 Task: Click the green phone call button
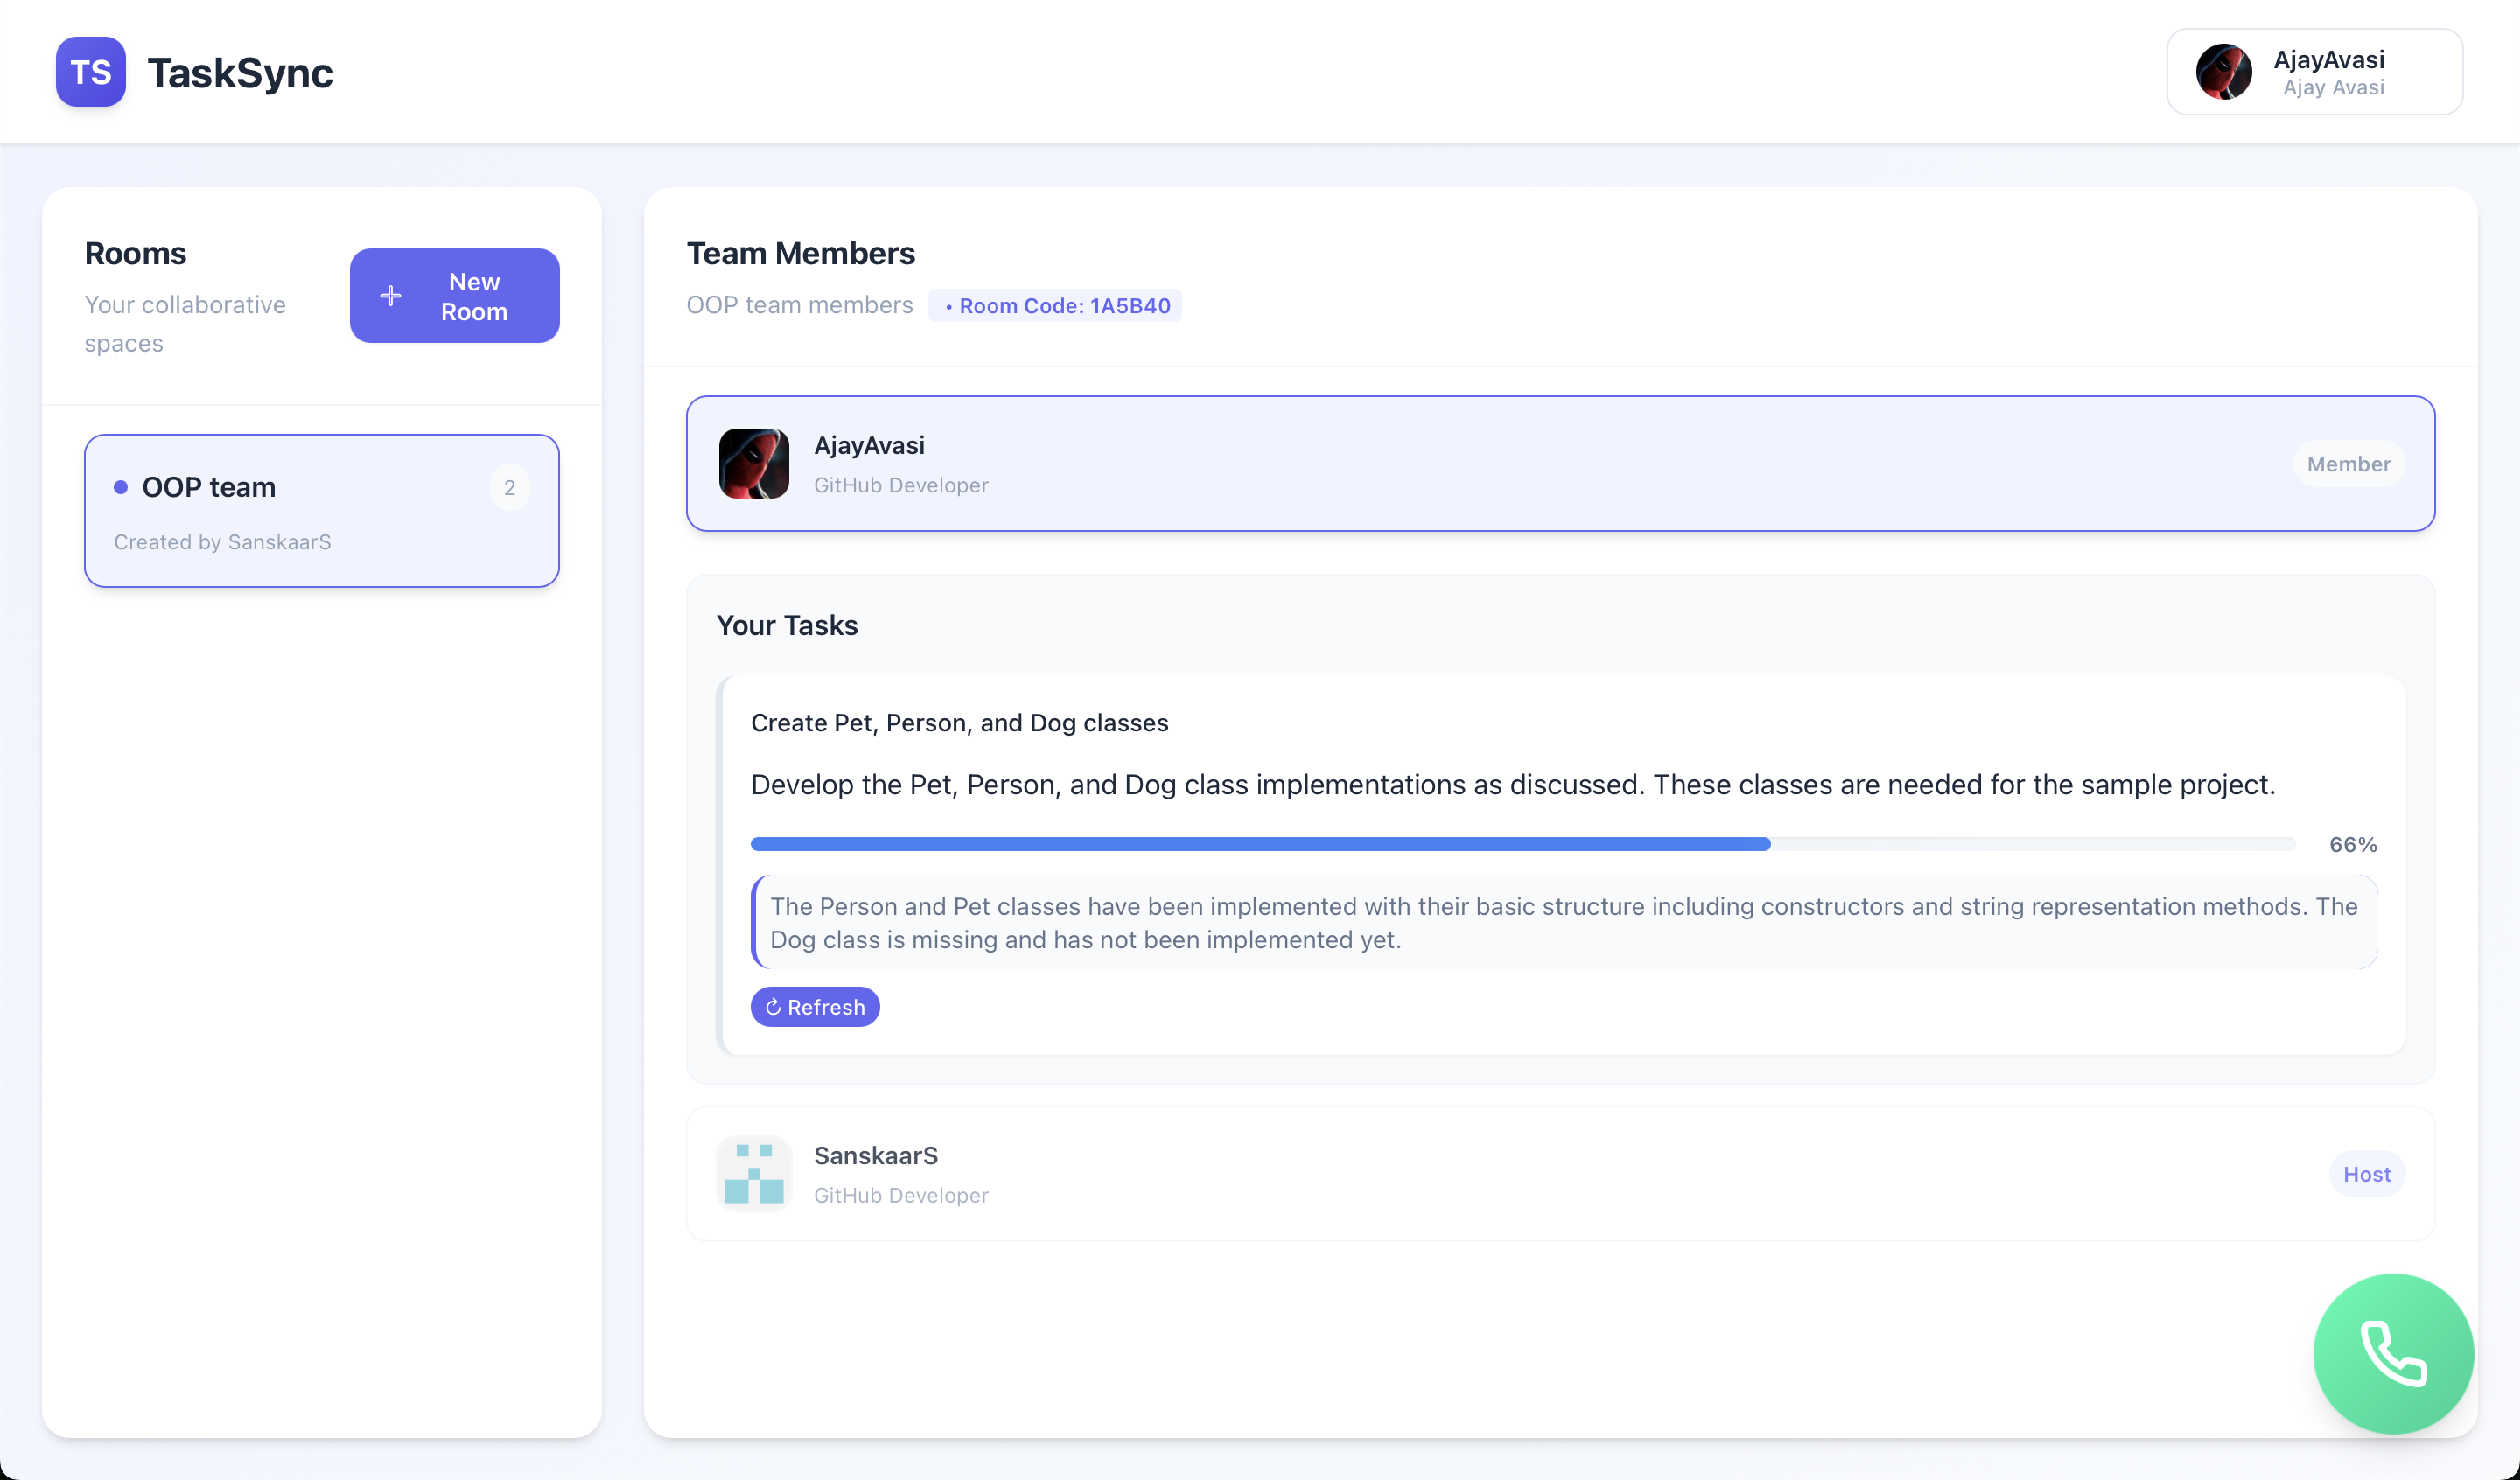pyautogui.click(x=2392, y=1353)
